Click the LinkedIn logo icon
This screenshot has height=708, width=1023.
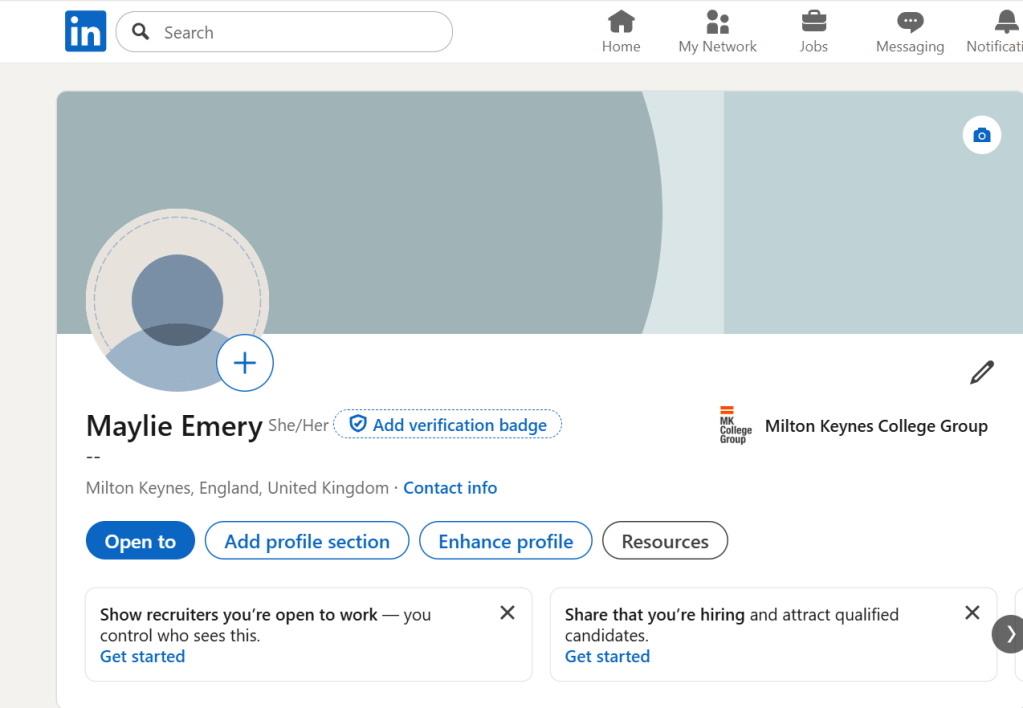[85, 32]
